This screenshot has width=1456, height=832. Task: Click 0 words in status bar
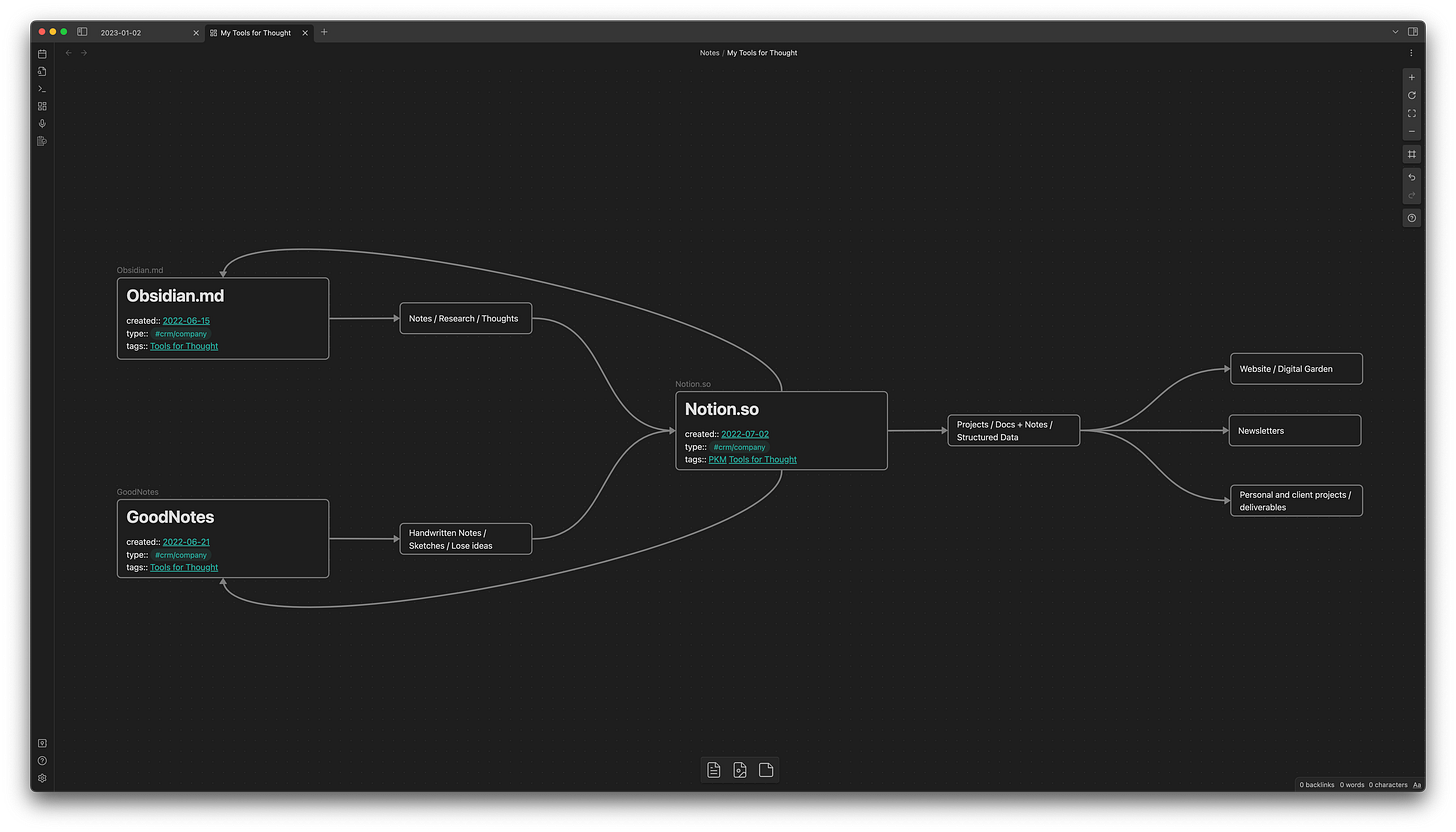pos(1351,785)
